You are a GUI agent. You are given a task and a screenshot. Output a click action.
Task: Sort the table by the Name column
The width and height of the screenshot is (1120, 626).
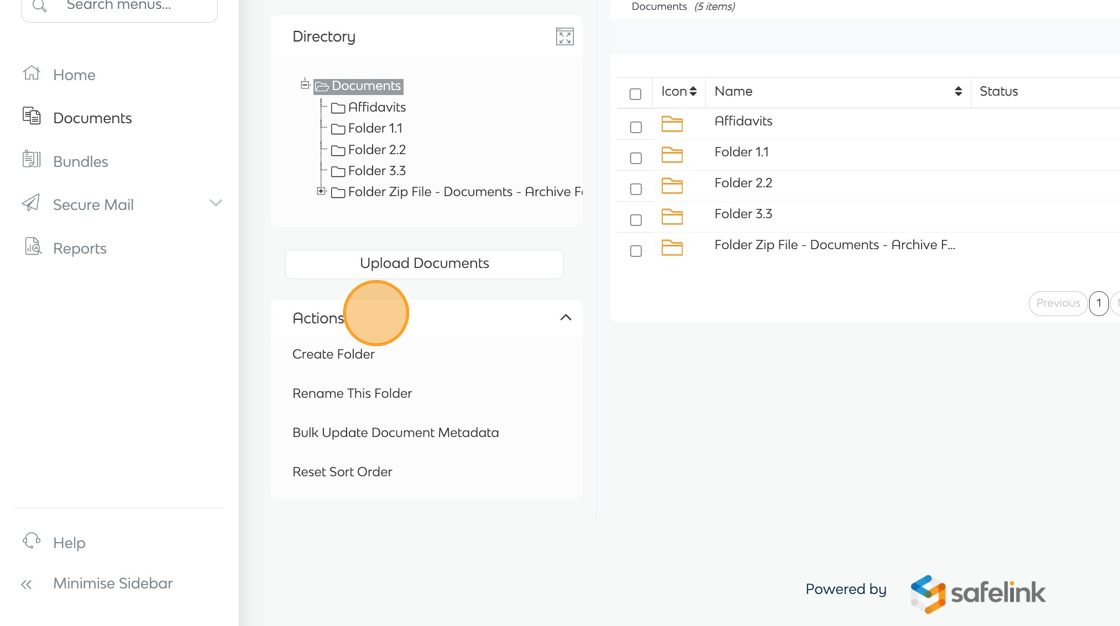pyautogui.click(x=957, y=92)
